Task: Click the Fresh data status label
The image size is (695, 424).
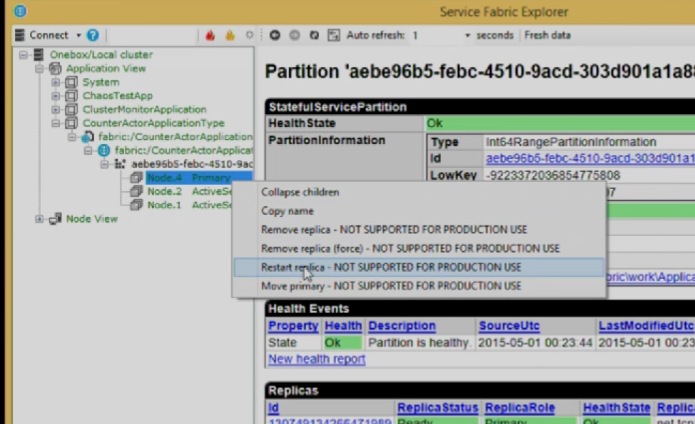Action: tap(547, 35)
